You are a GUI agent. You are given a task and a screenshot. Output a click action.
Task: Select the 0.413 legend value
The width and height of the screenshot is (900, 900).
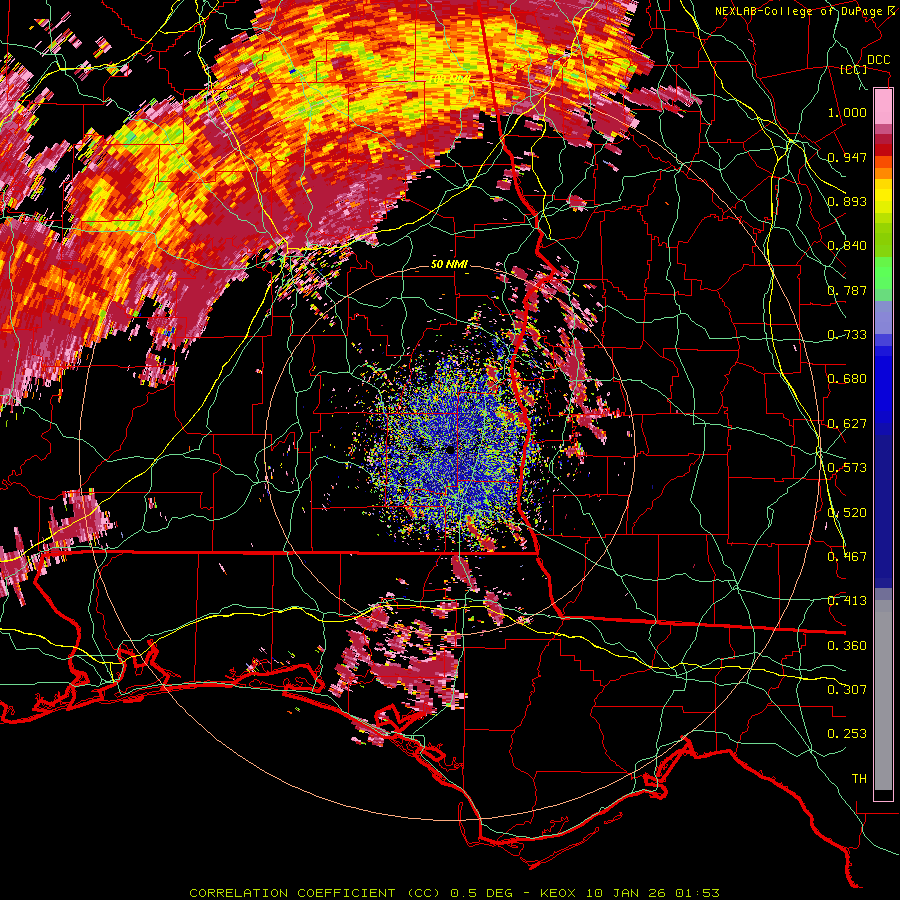pos(847,601)
